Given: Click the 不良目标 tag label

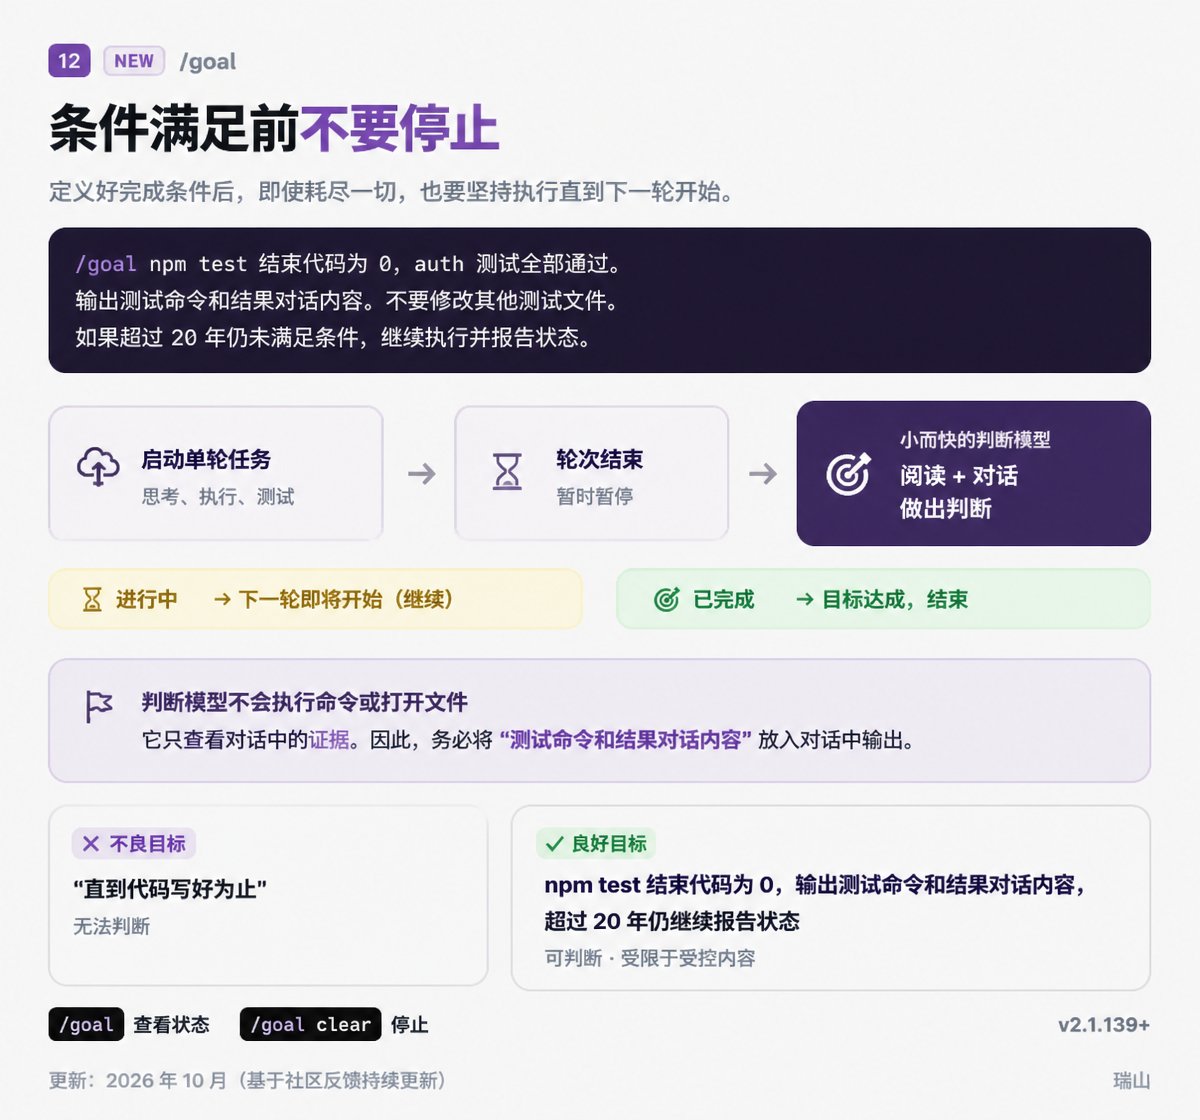Looking at the screenshot, I should [148, 844].
